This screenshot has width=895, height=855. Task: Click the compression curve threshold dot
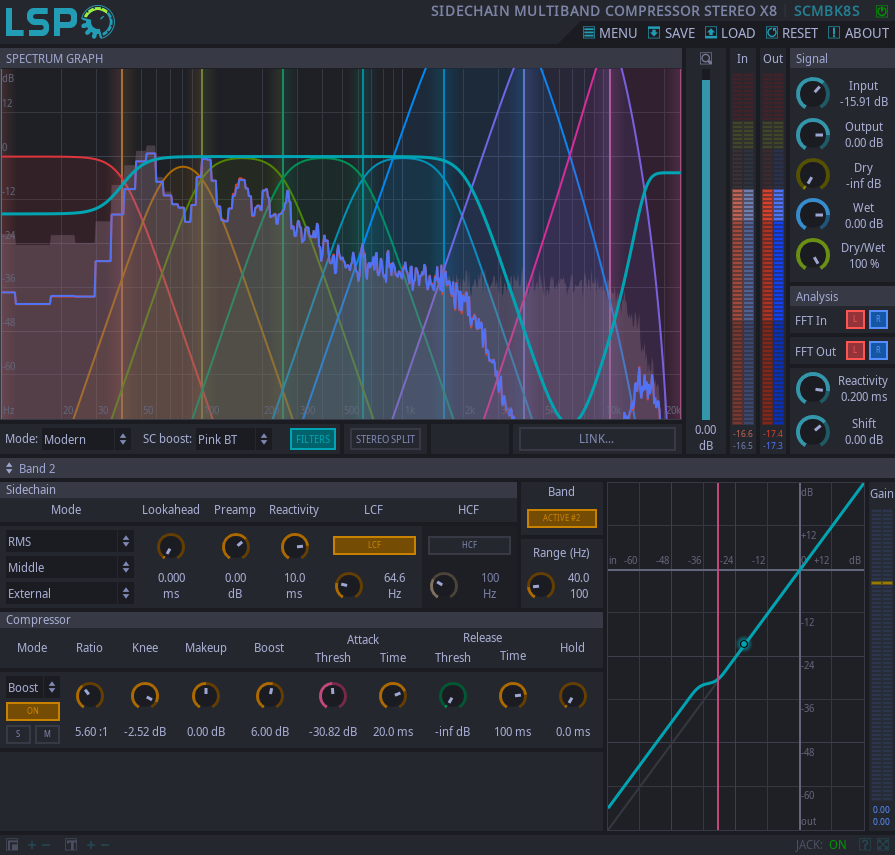[x=744, y=644]
